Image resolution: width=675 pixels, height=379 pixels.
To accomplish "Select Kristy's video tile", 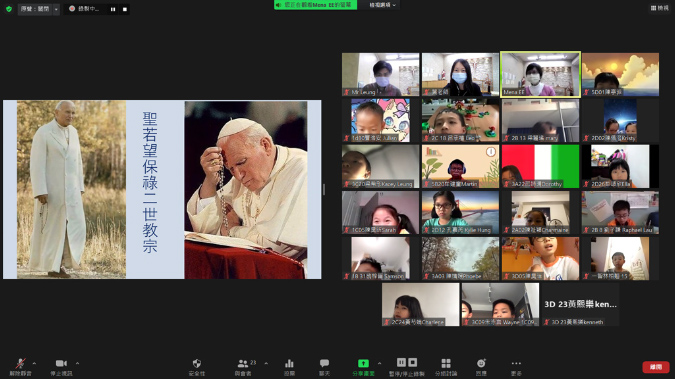I will 620,120.
